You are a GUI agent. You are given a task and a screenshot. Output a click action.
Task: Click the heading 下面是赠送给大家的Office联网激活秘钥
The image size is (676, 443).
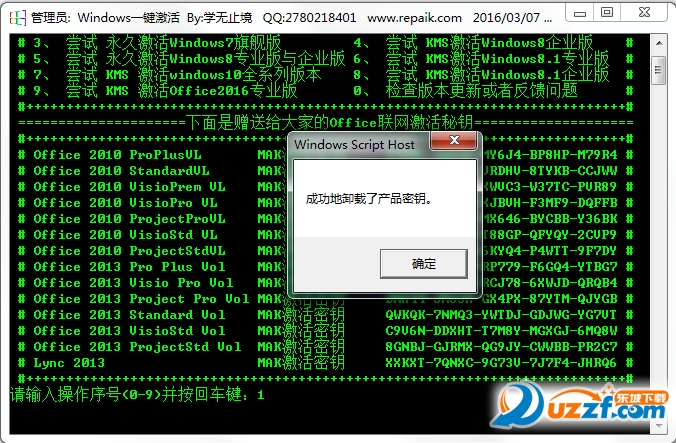coord(329,123)
